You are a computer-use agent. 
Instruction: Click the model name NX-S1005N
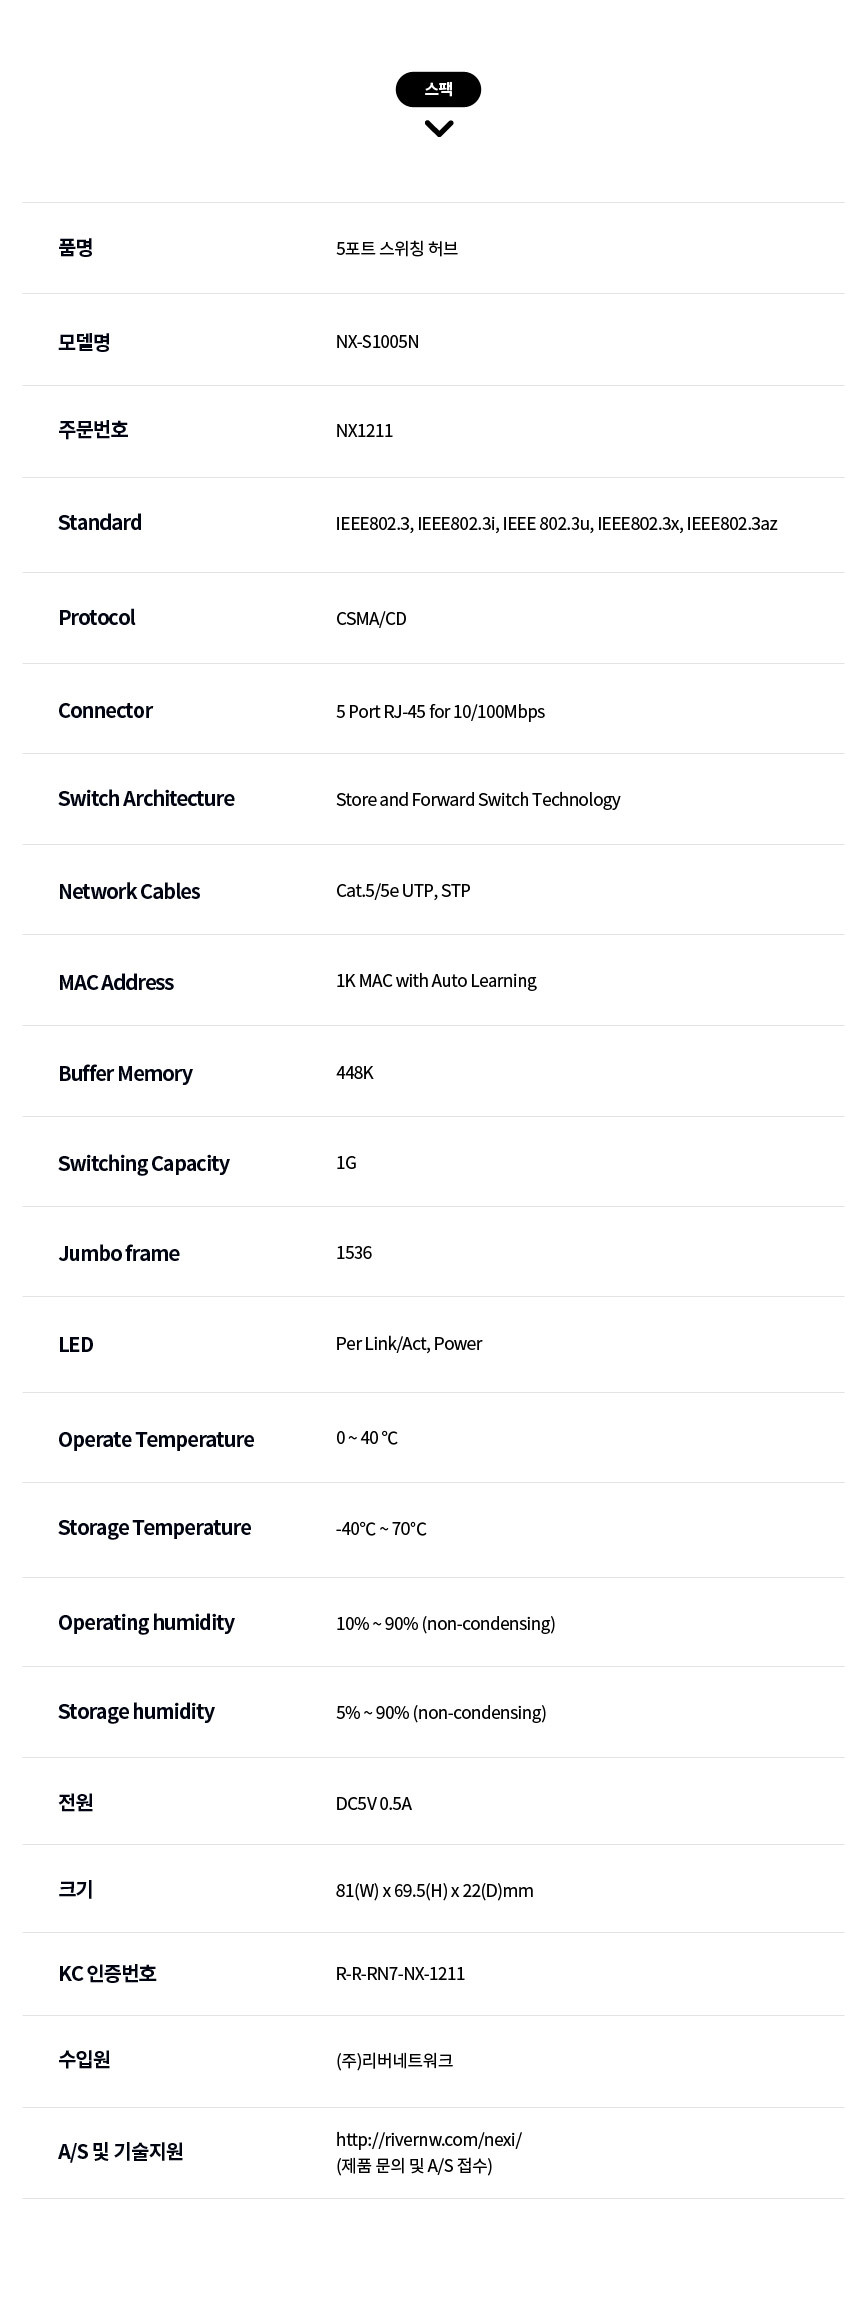377,342
